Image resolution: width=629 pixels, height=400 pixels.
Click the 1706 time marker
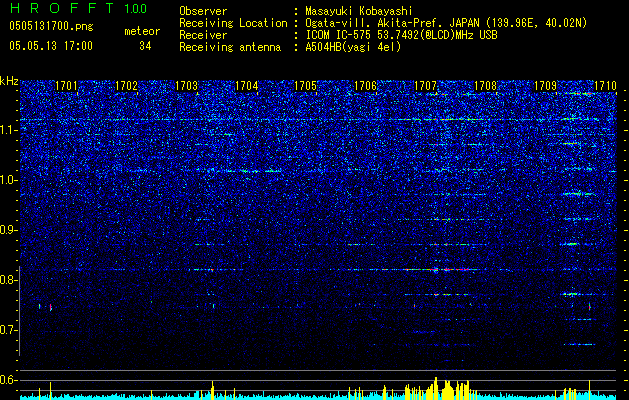(x=365, y=86)
